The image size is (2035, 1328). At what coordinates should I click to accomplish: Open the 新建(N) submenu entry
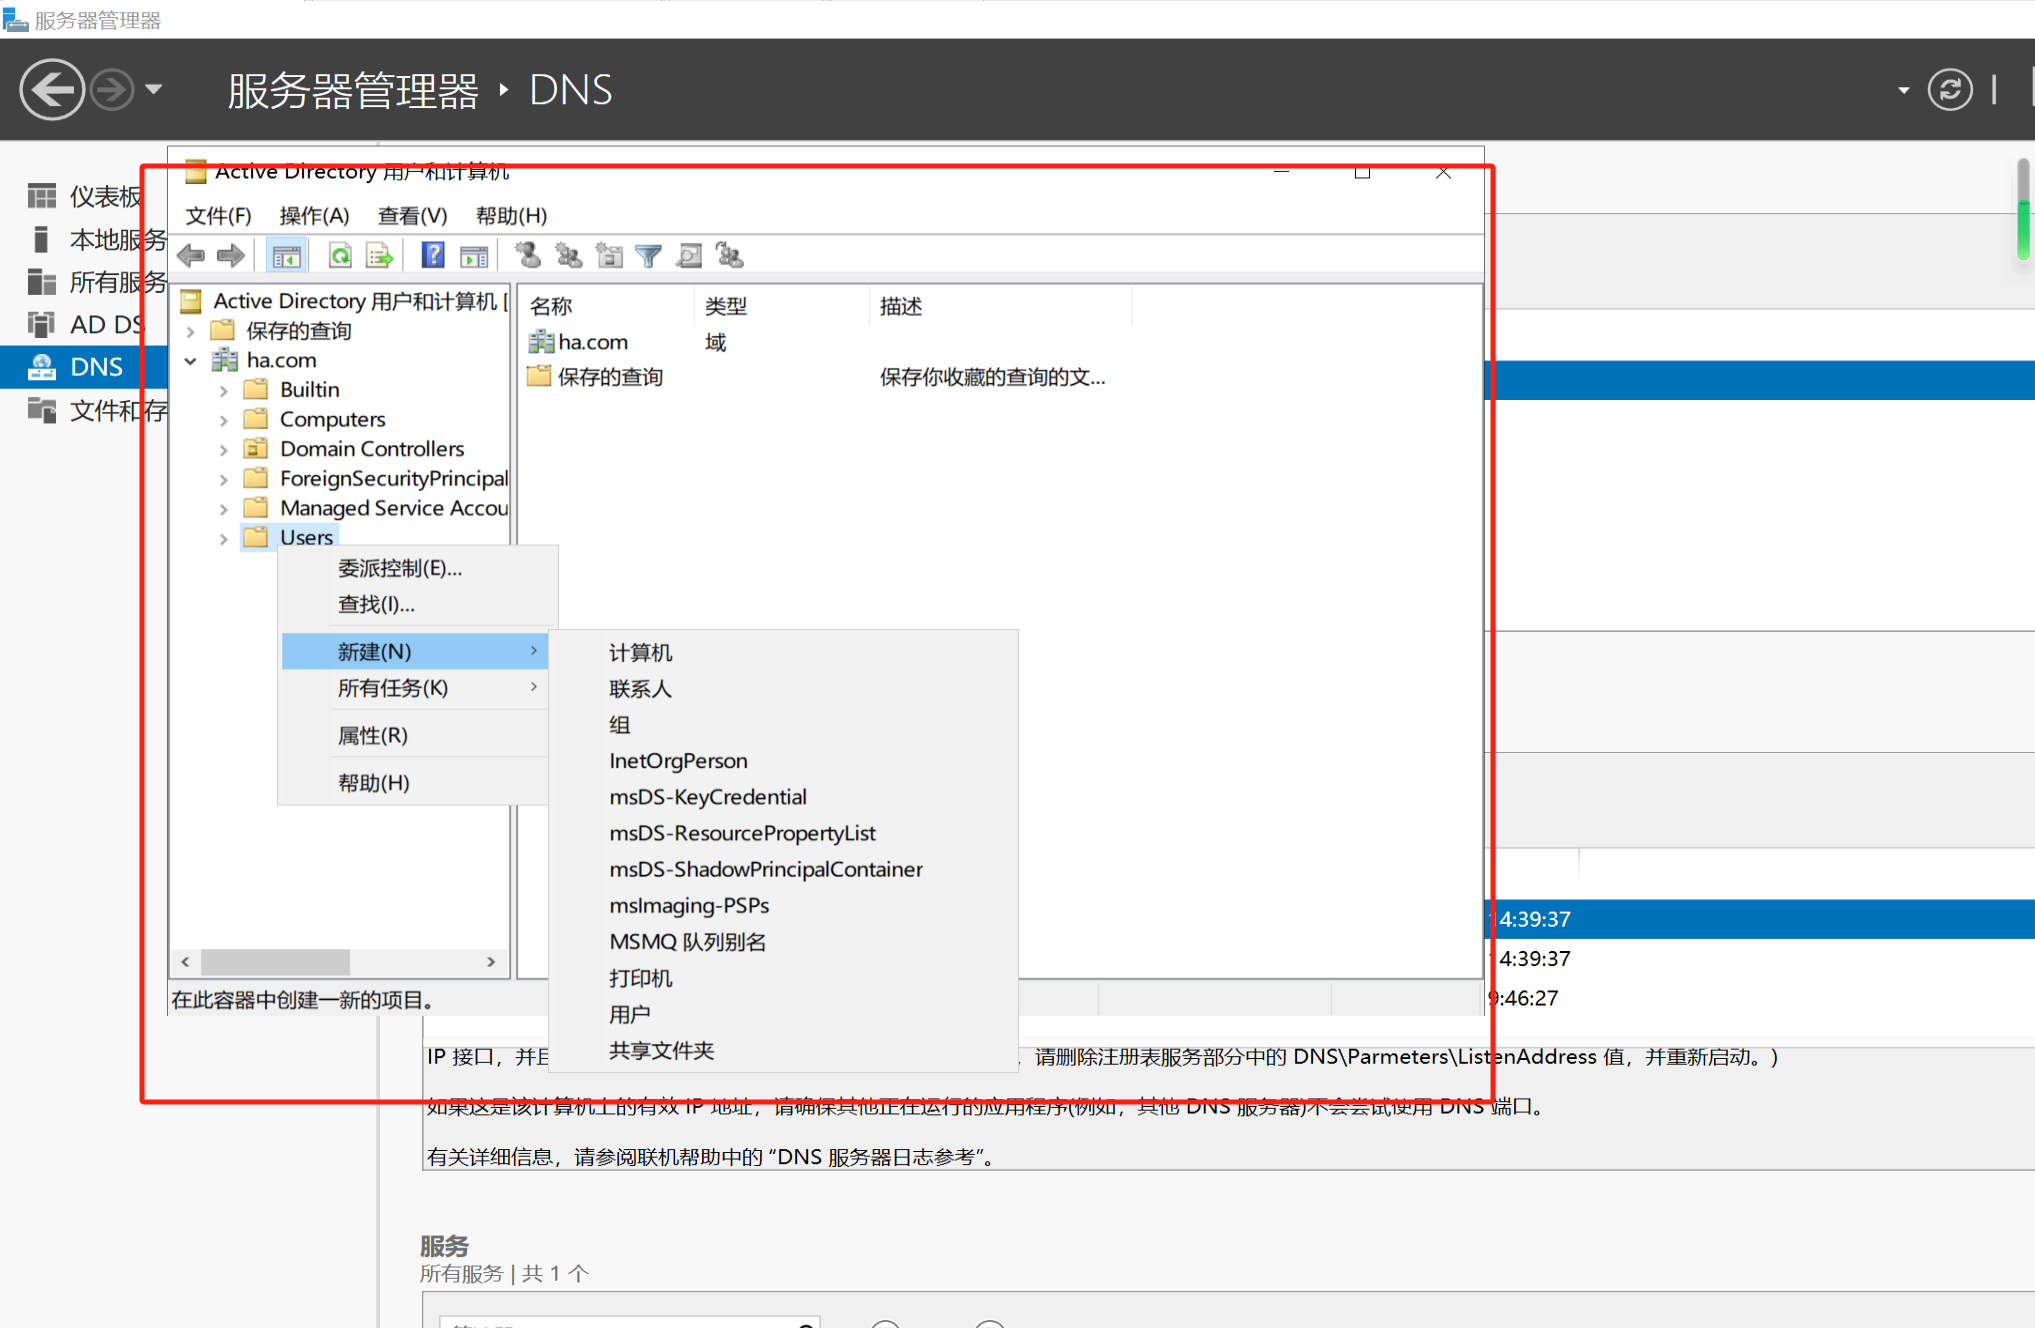(x=416, y=651)
